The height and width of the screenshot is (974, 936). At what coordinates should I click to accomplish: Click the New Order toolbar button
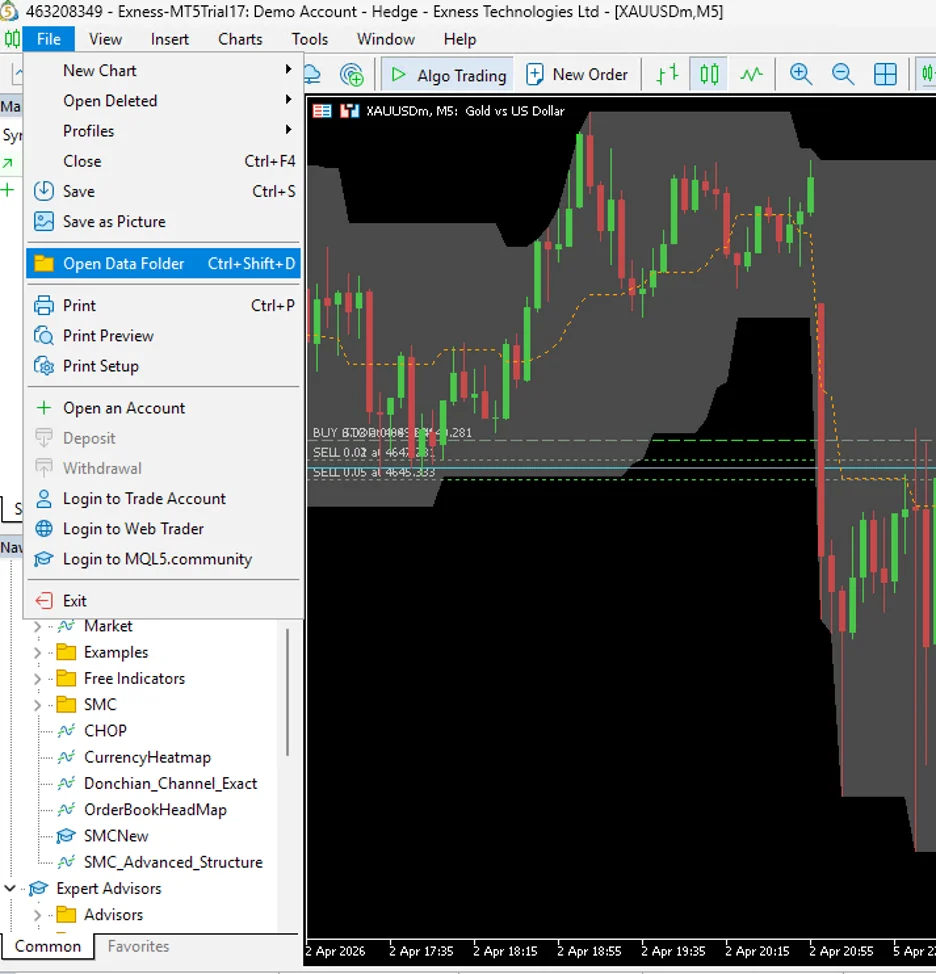[x=577, y=74]
